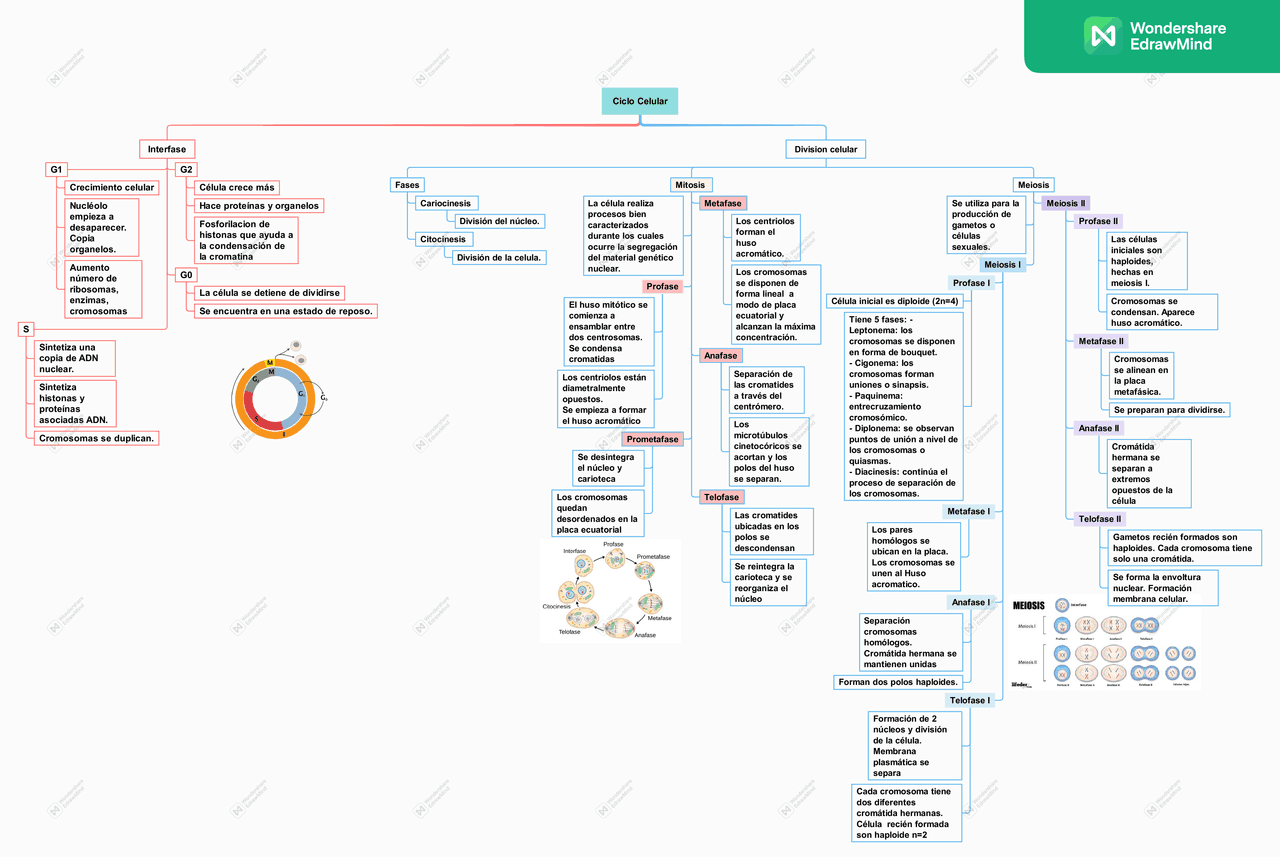Select the "Telofase I" node
Image resolution: width=1280 pixels, height=857 pixels.
click(x=970, y=700)
